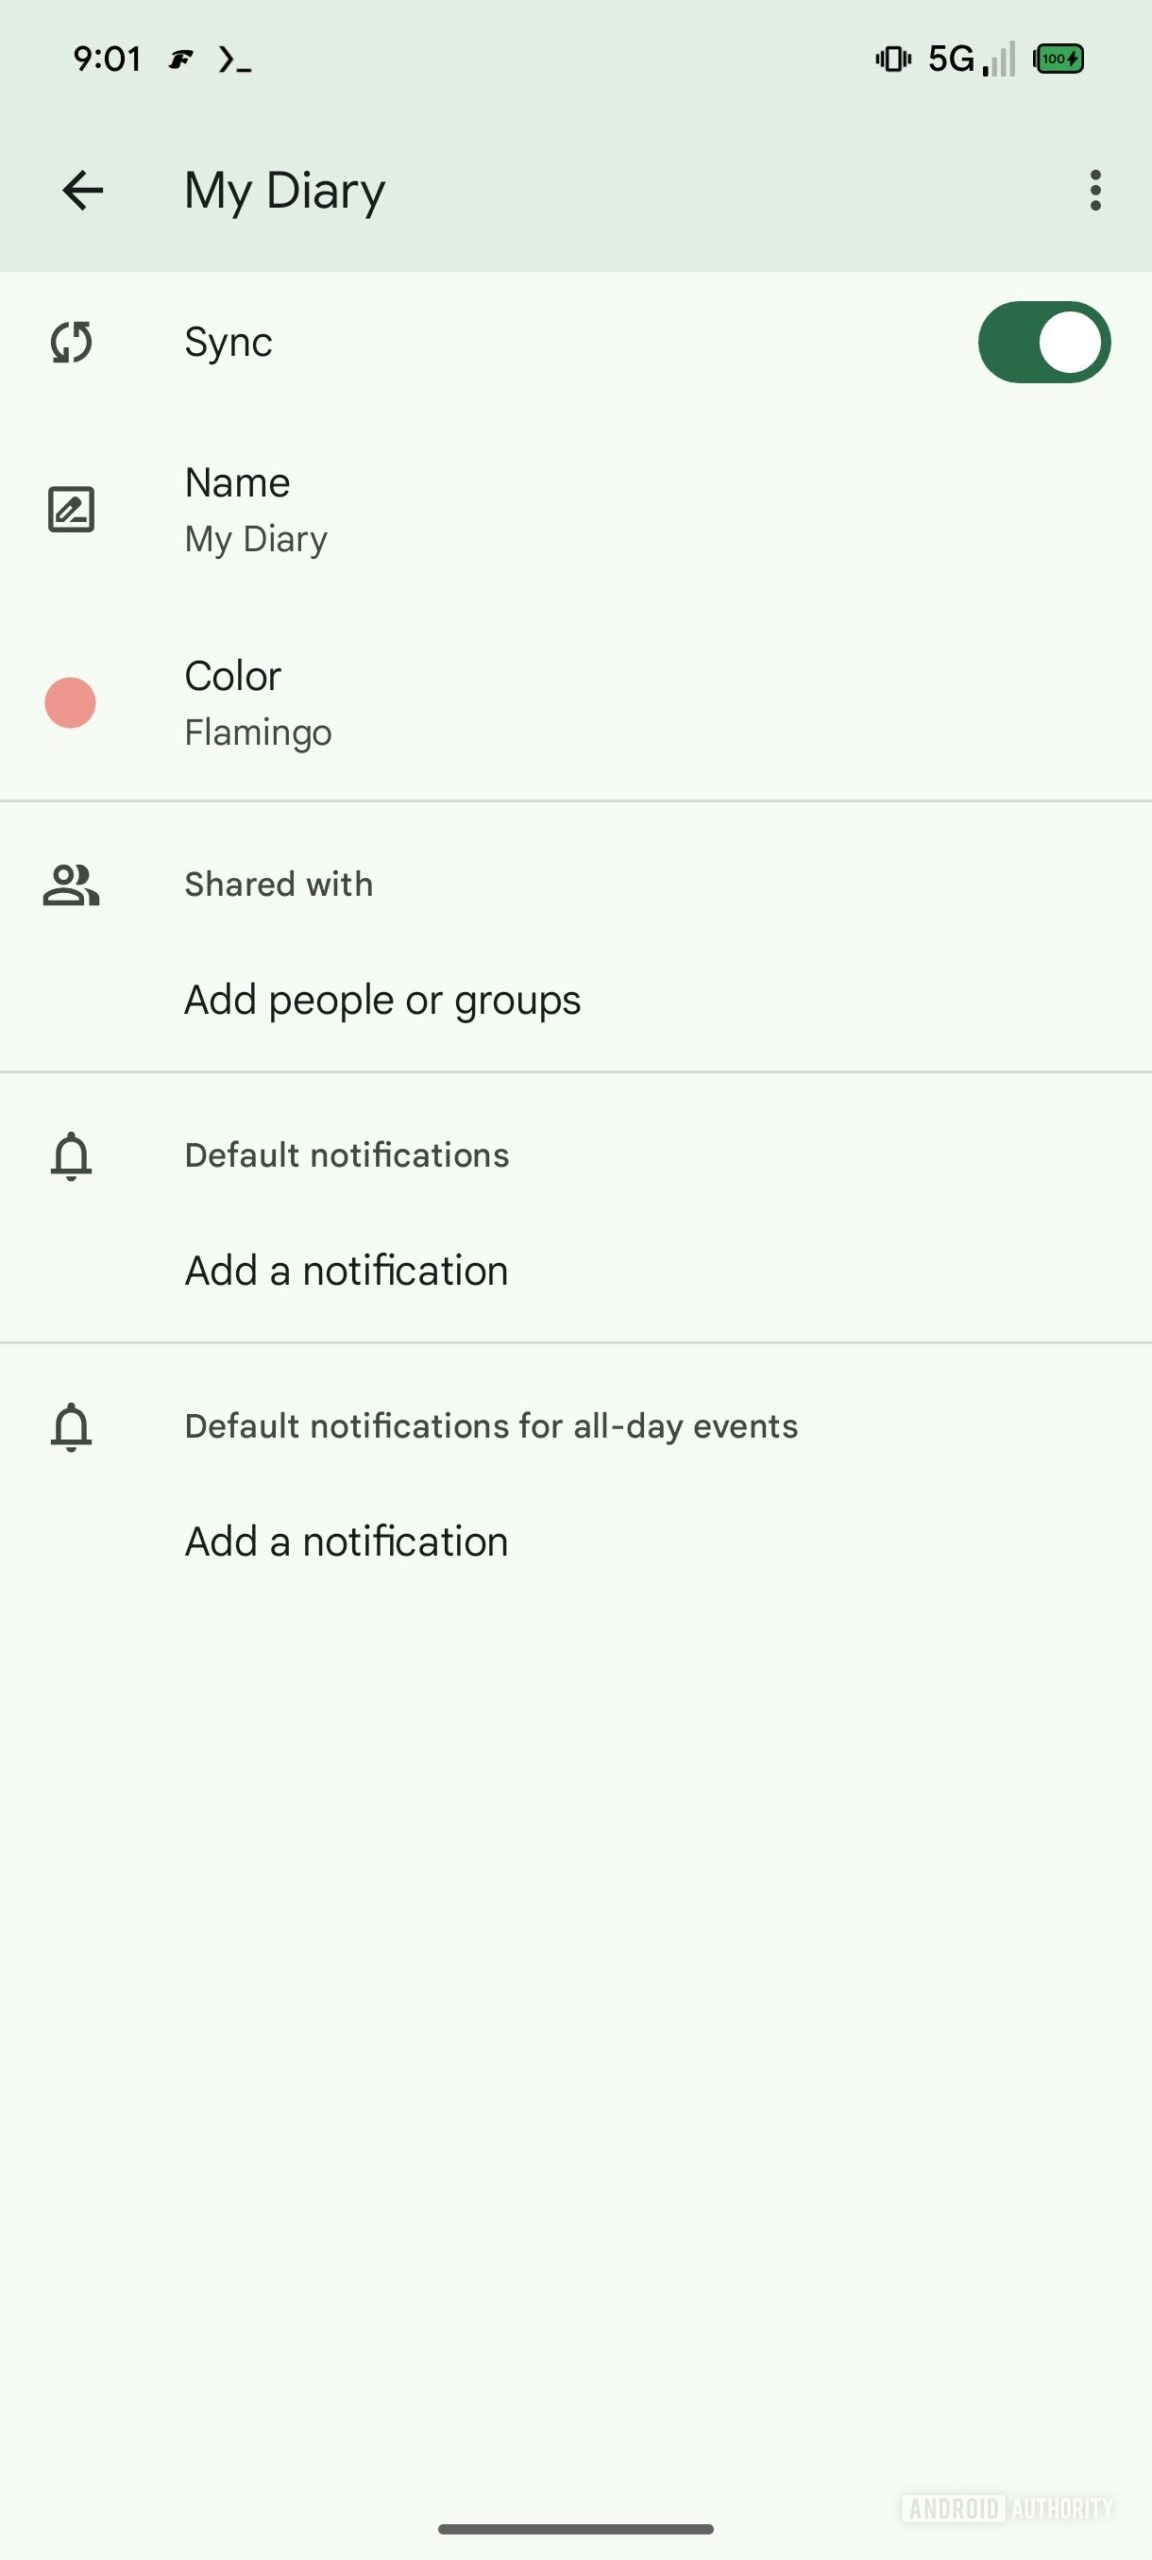Click the all-day events bell icon
The height and width of the screenshot is (2560, 1152).
(71, 1427)
